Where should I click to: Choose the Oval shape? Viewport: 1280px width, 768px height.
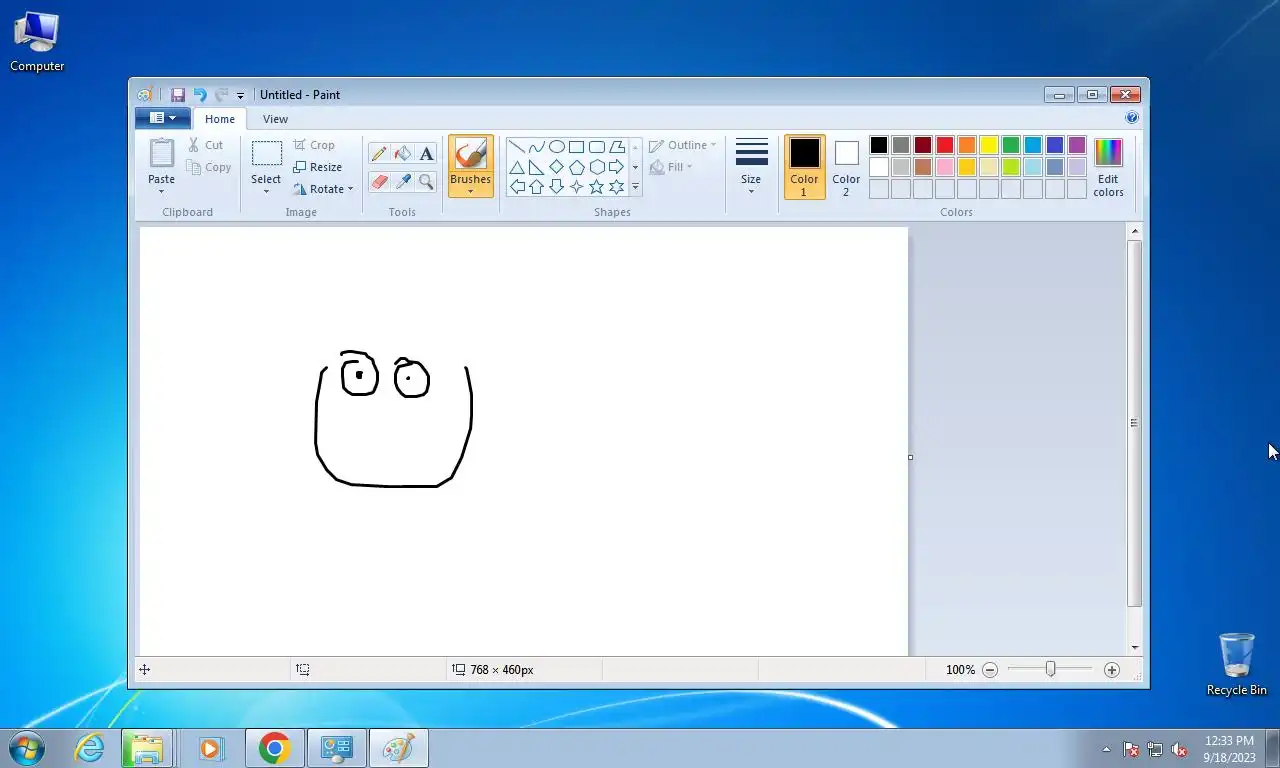(557, 147)
